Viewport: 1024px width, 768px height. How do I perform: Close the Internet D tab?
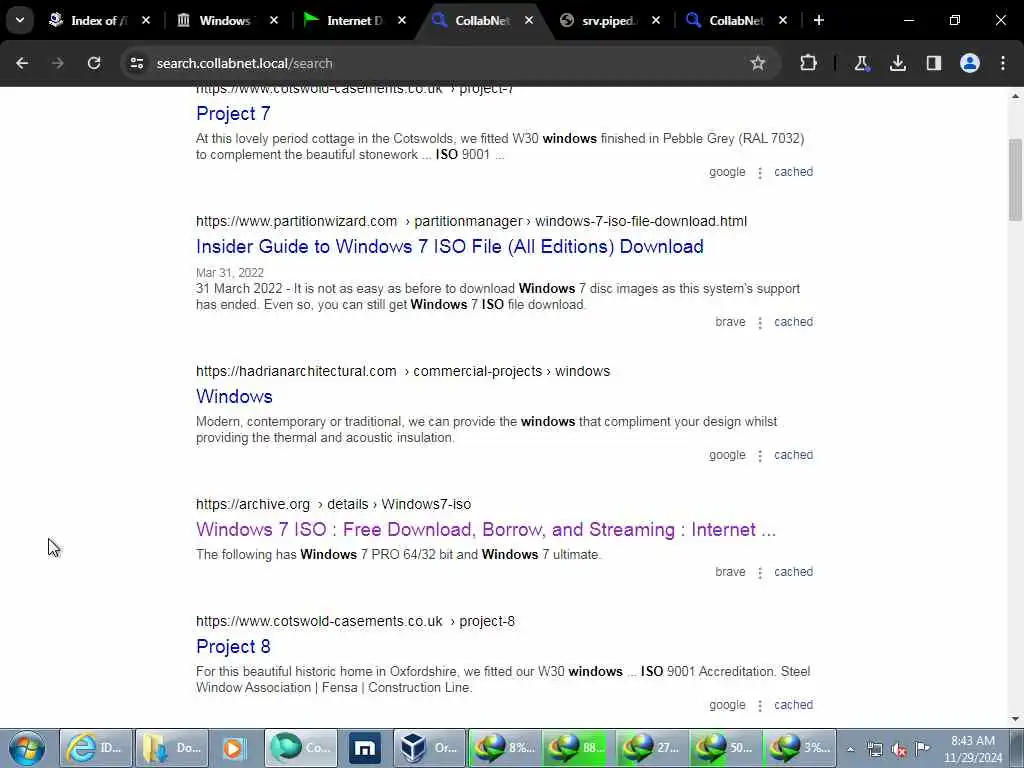[x=402, y=20]
